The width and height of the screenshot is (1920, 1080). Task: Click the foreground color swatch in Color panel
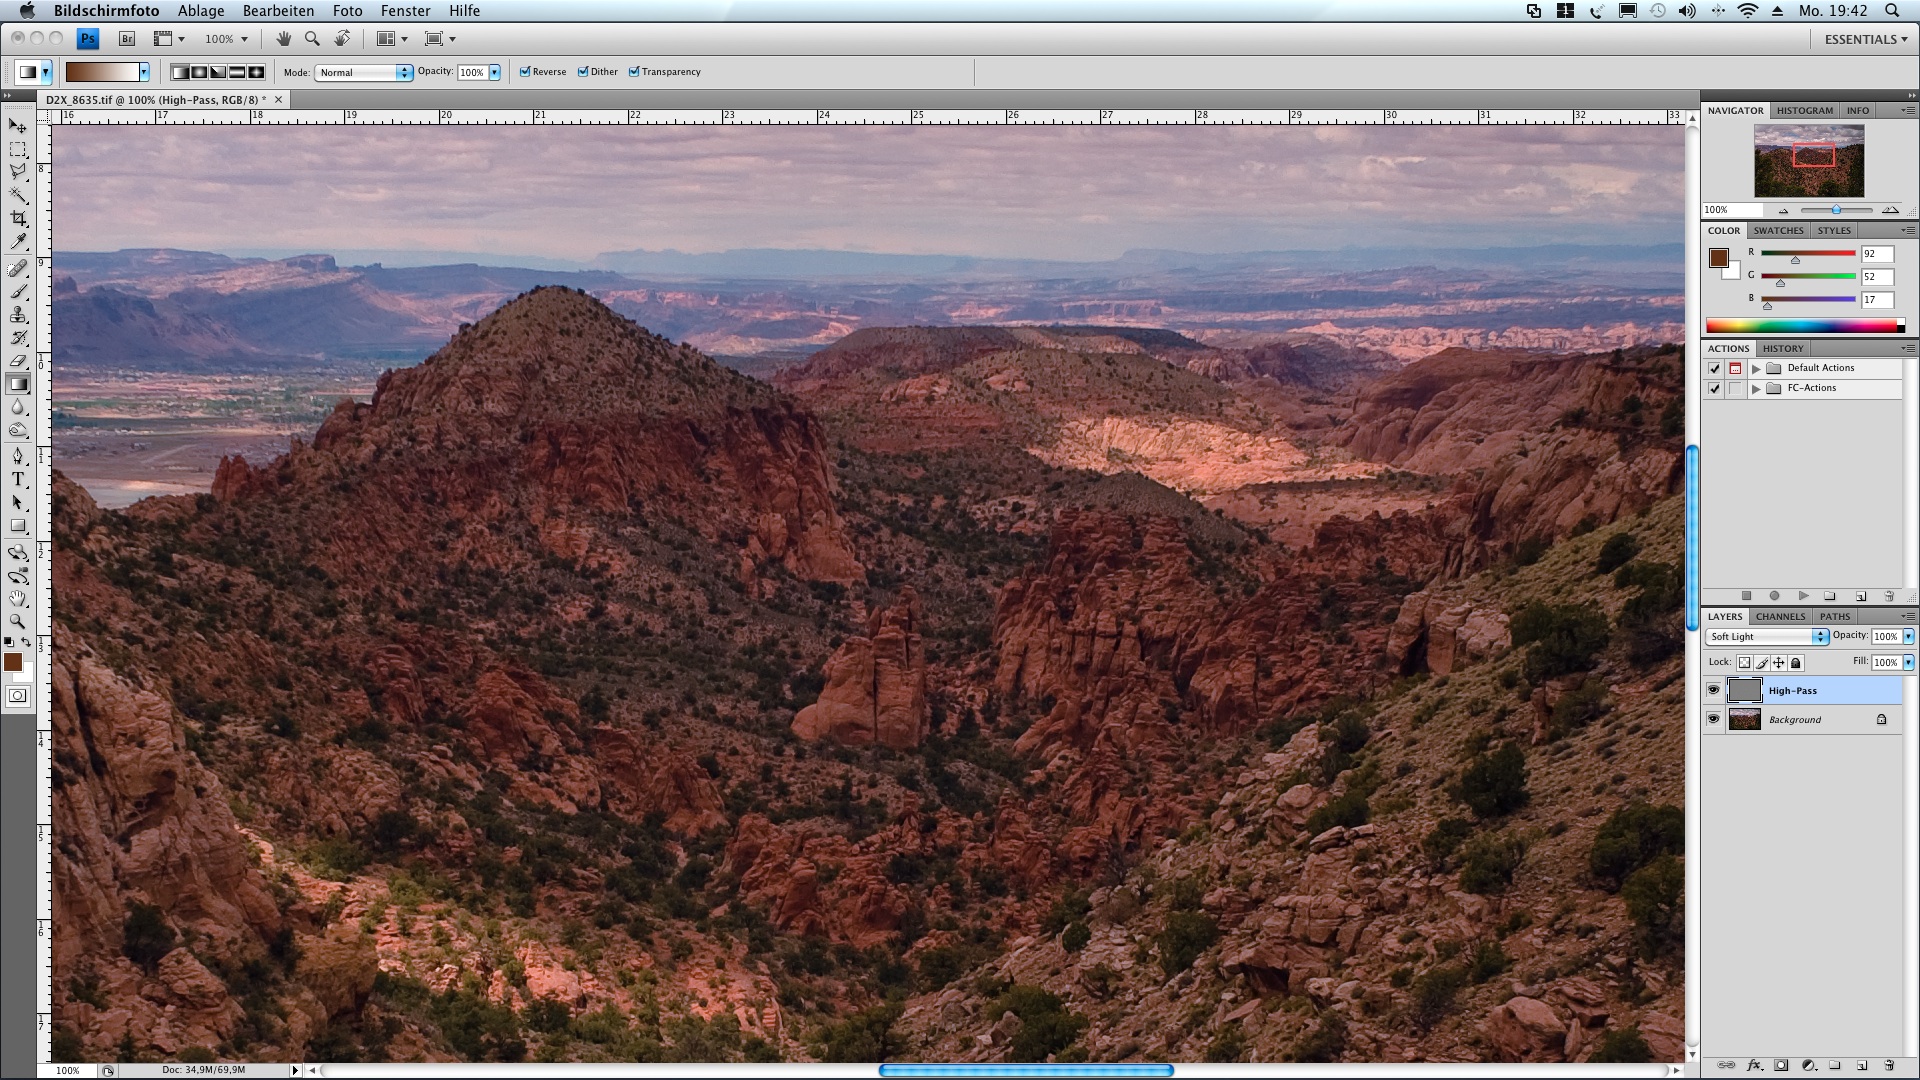pos(1718,257)
